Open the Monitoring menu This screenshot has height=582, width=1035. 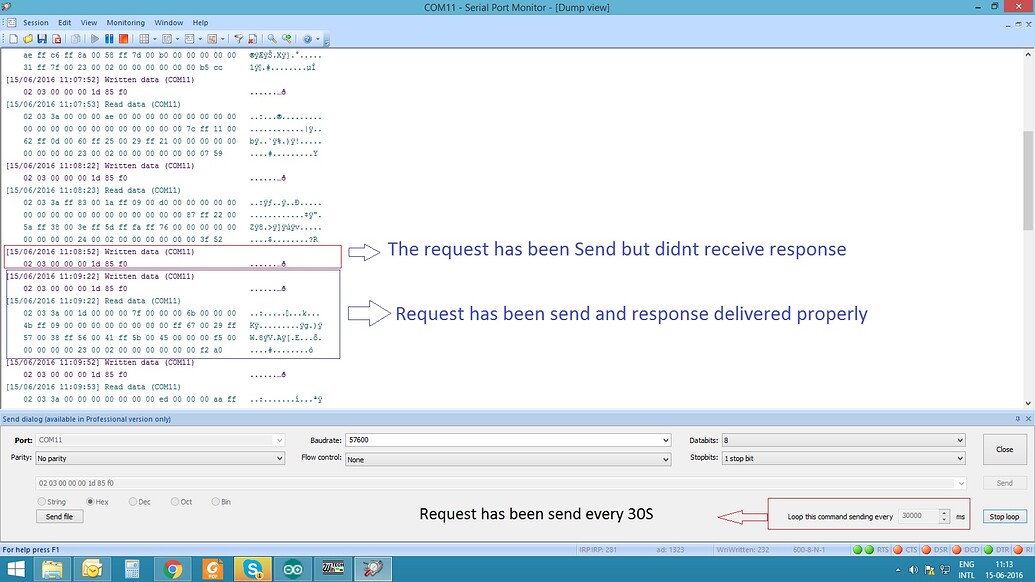pyautogui.click(x=125, y=21)
